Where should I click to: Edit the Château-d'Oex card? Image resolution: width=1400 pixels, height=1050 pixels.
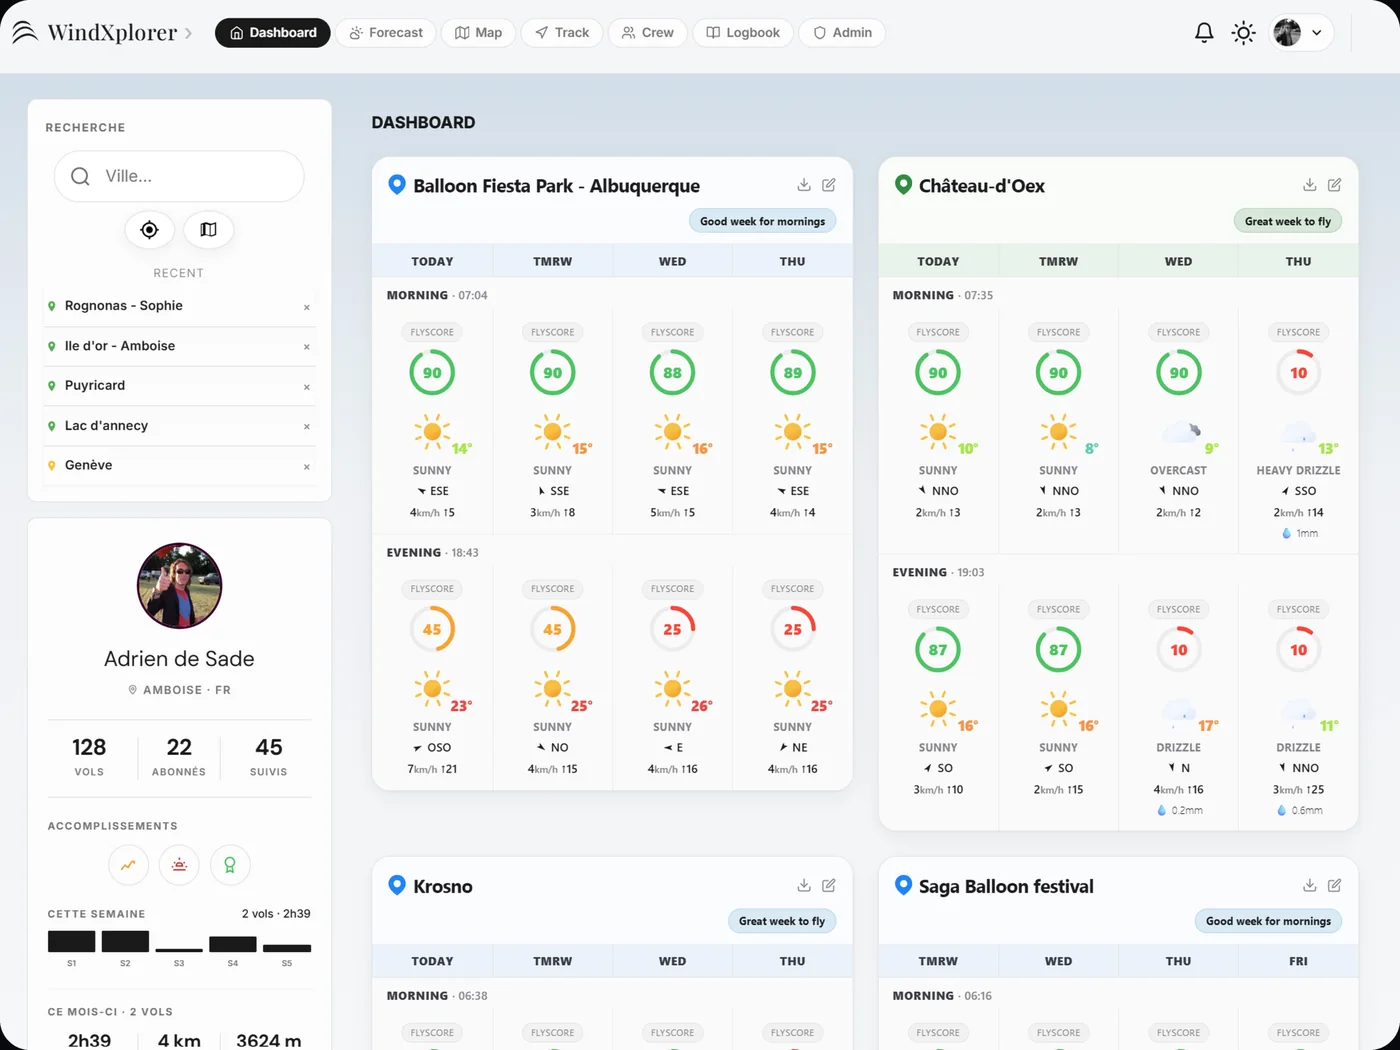1335,185
